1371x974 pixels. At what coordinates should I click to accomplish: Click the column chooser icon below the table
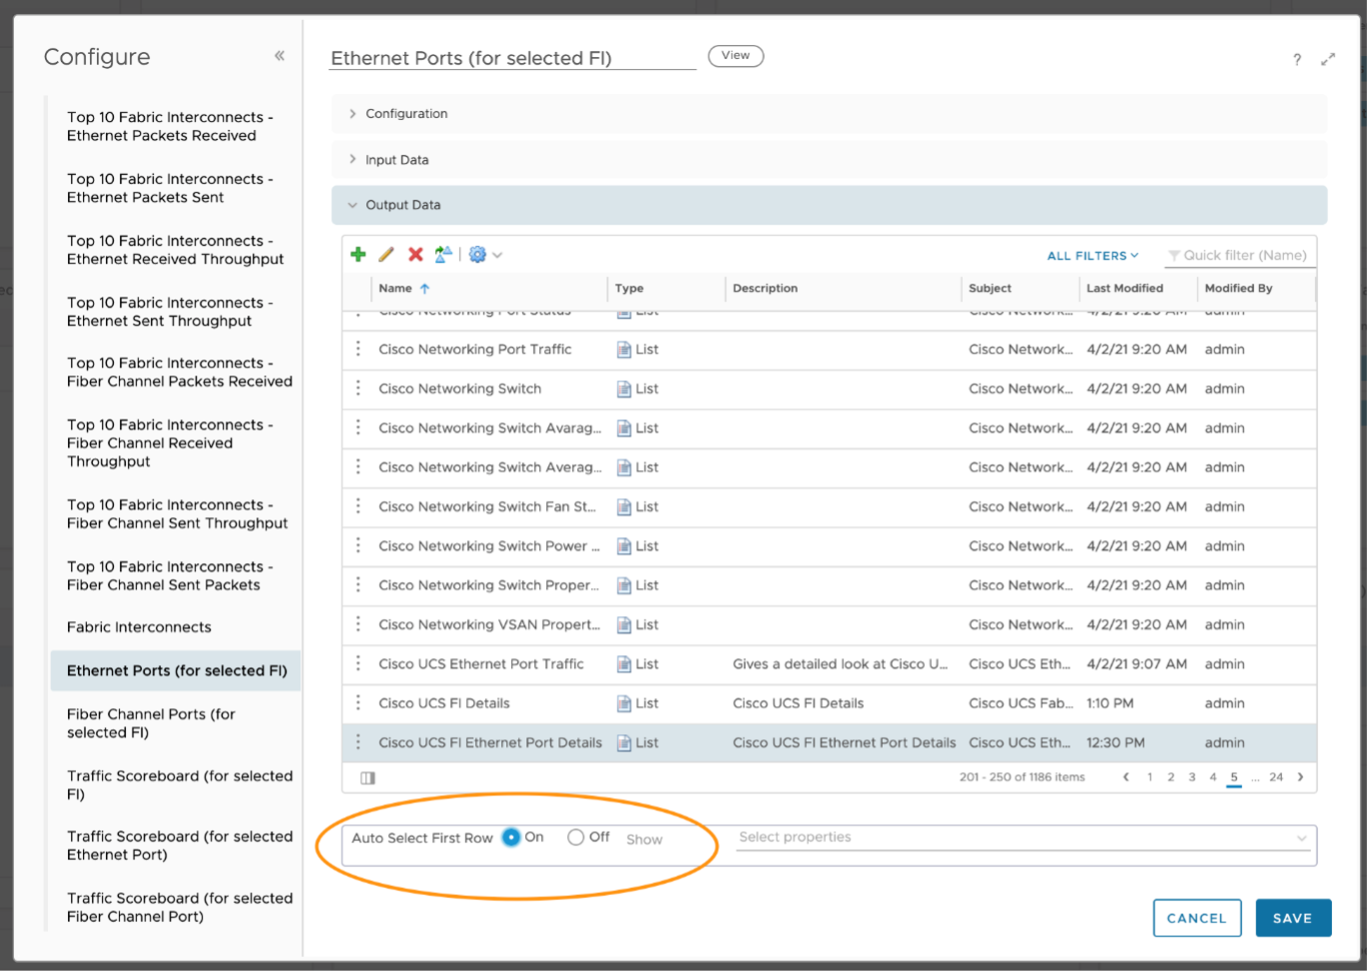[367, 778]
